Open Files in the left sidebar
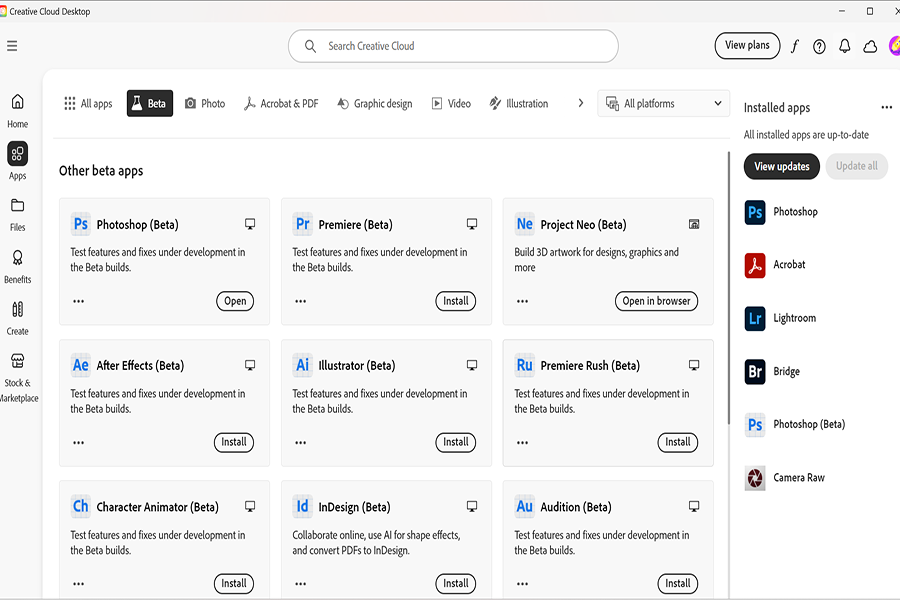The height and width of the screenshot is (600, 900). click(18, 213)
